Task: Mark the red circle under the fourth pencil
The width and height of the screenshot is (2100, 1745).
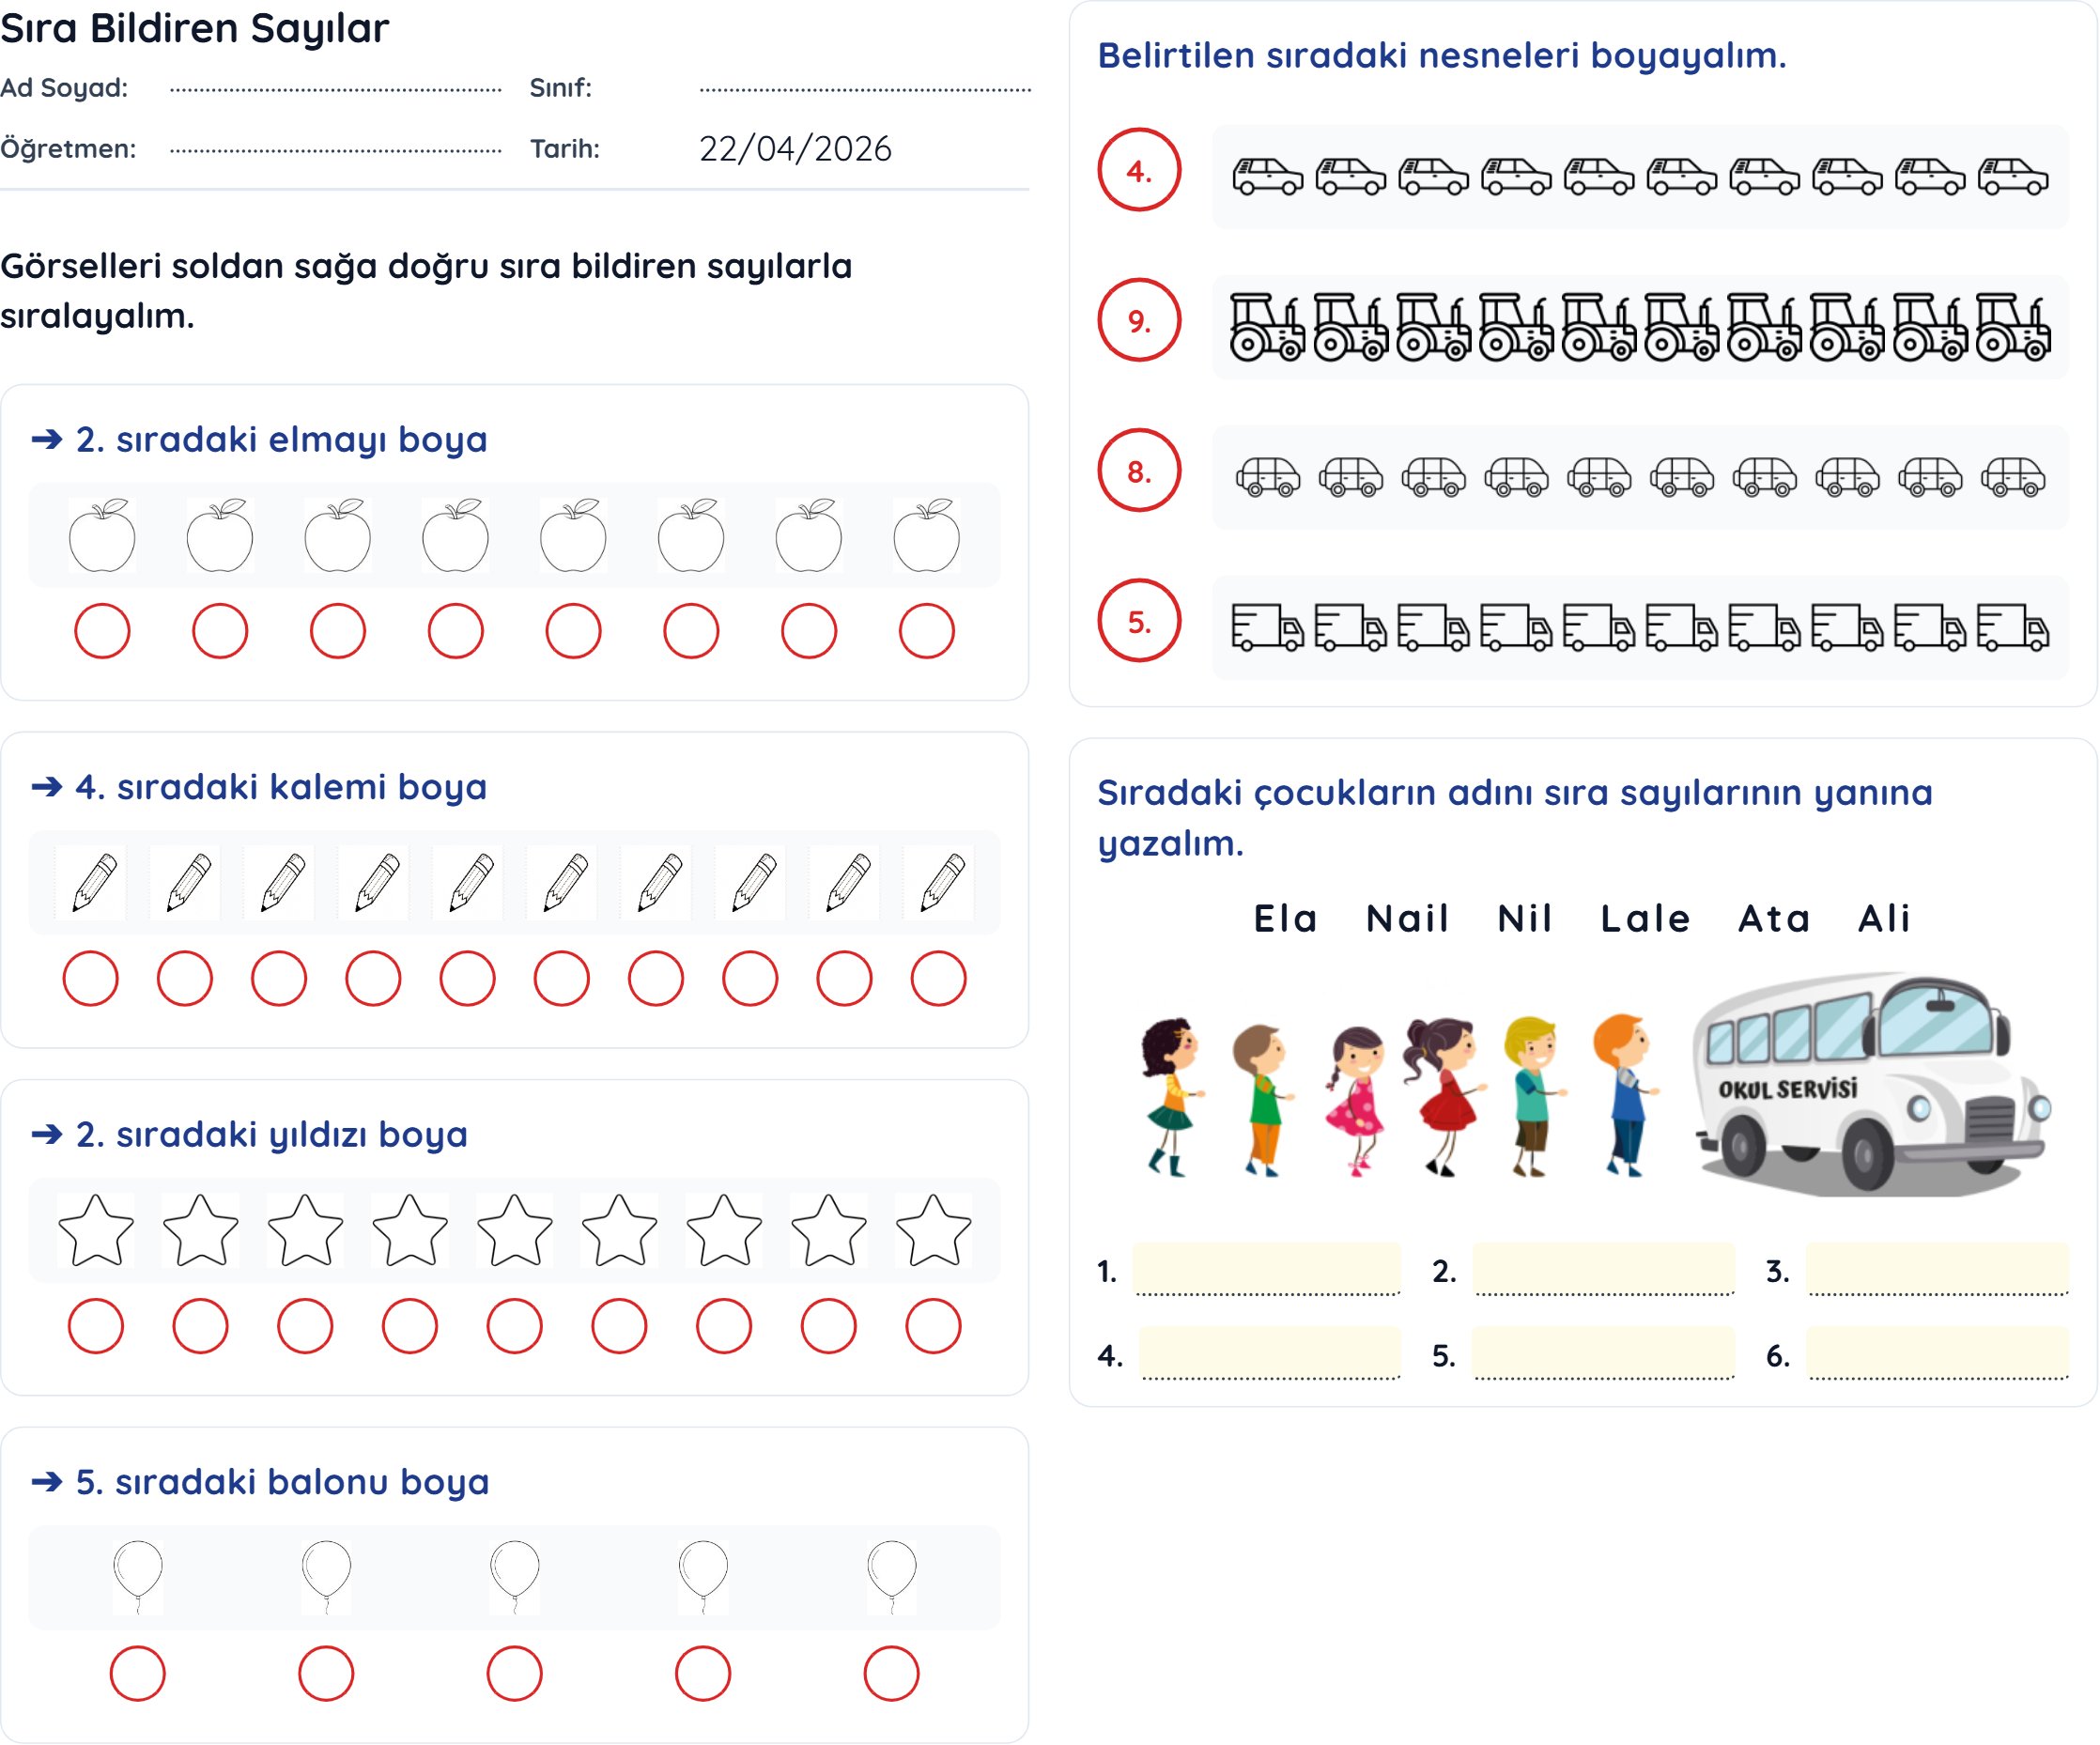Action: [x=373, y=978]
